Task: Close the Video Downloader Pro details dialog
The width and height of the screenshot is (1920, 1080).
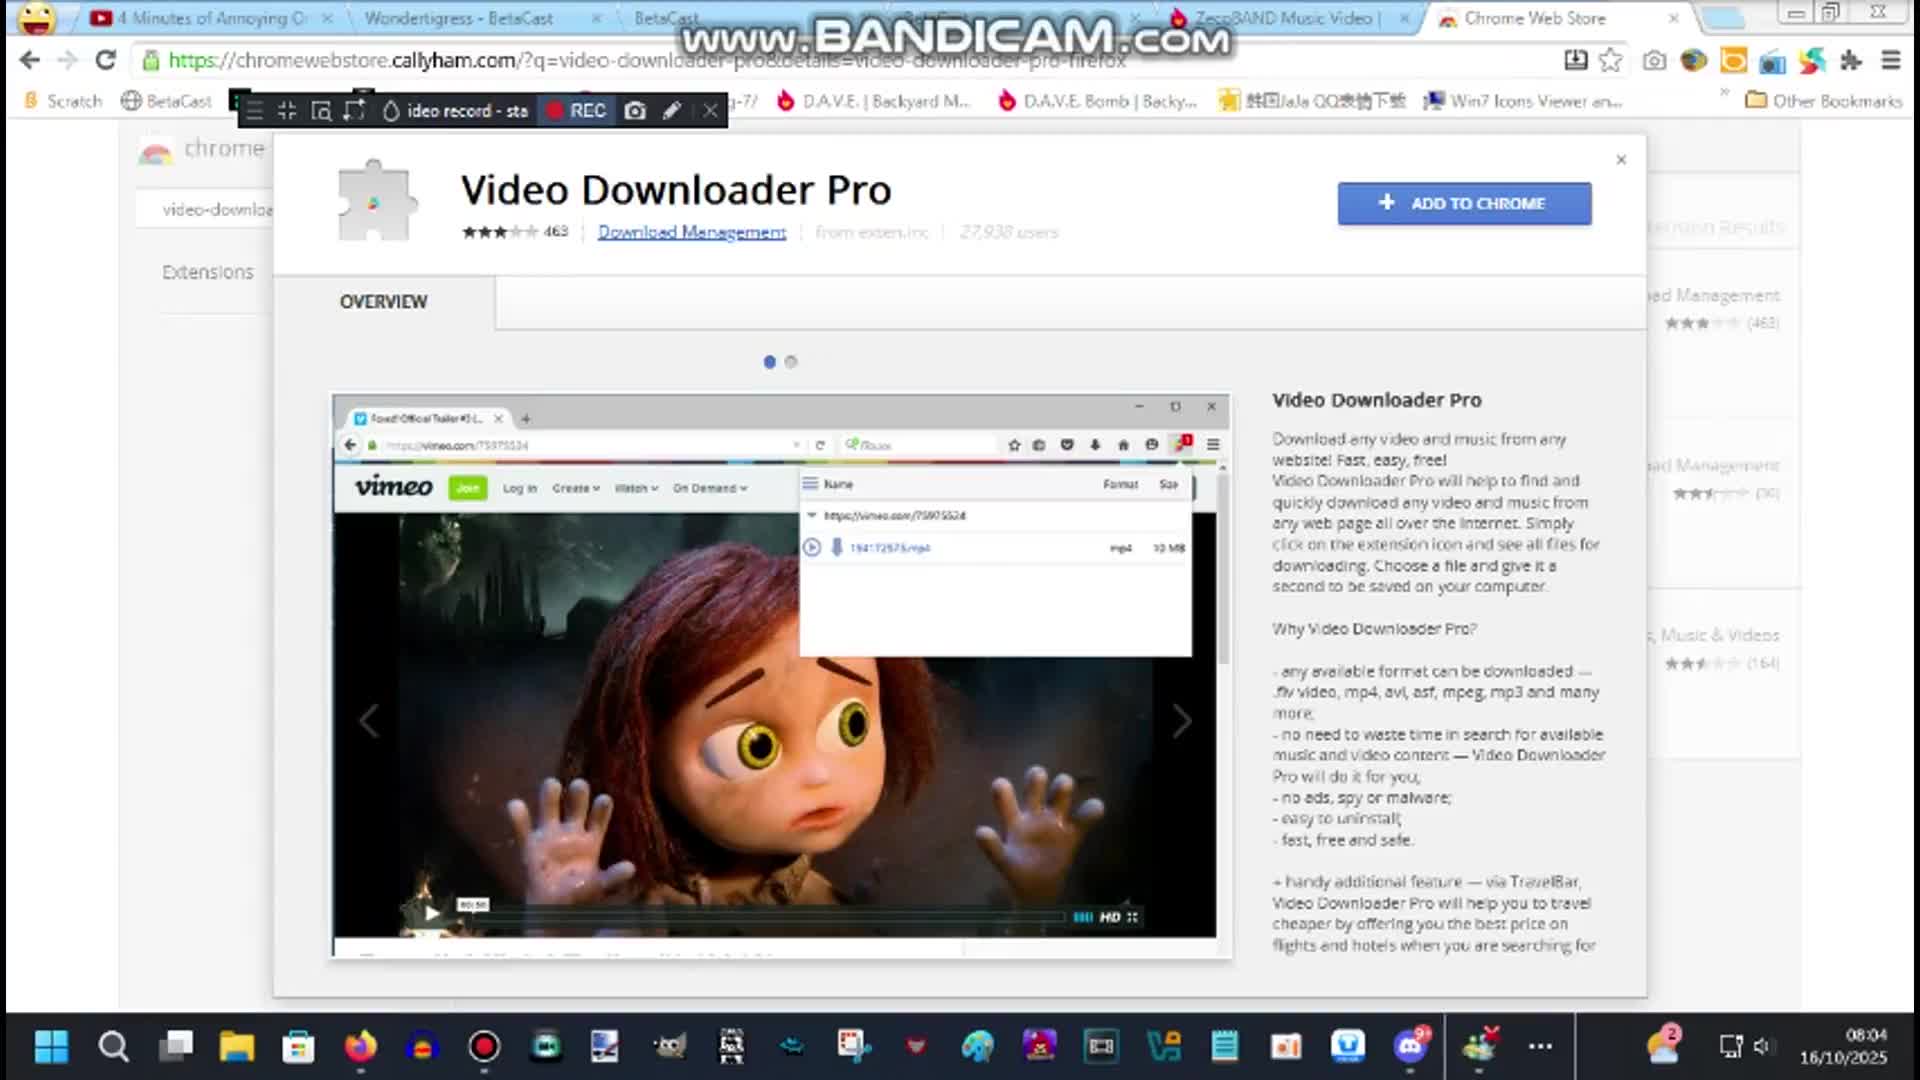Action: 1621,160
